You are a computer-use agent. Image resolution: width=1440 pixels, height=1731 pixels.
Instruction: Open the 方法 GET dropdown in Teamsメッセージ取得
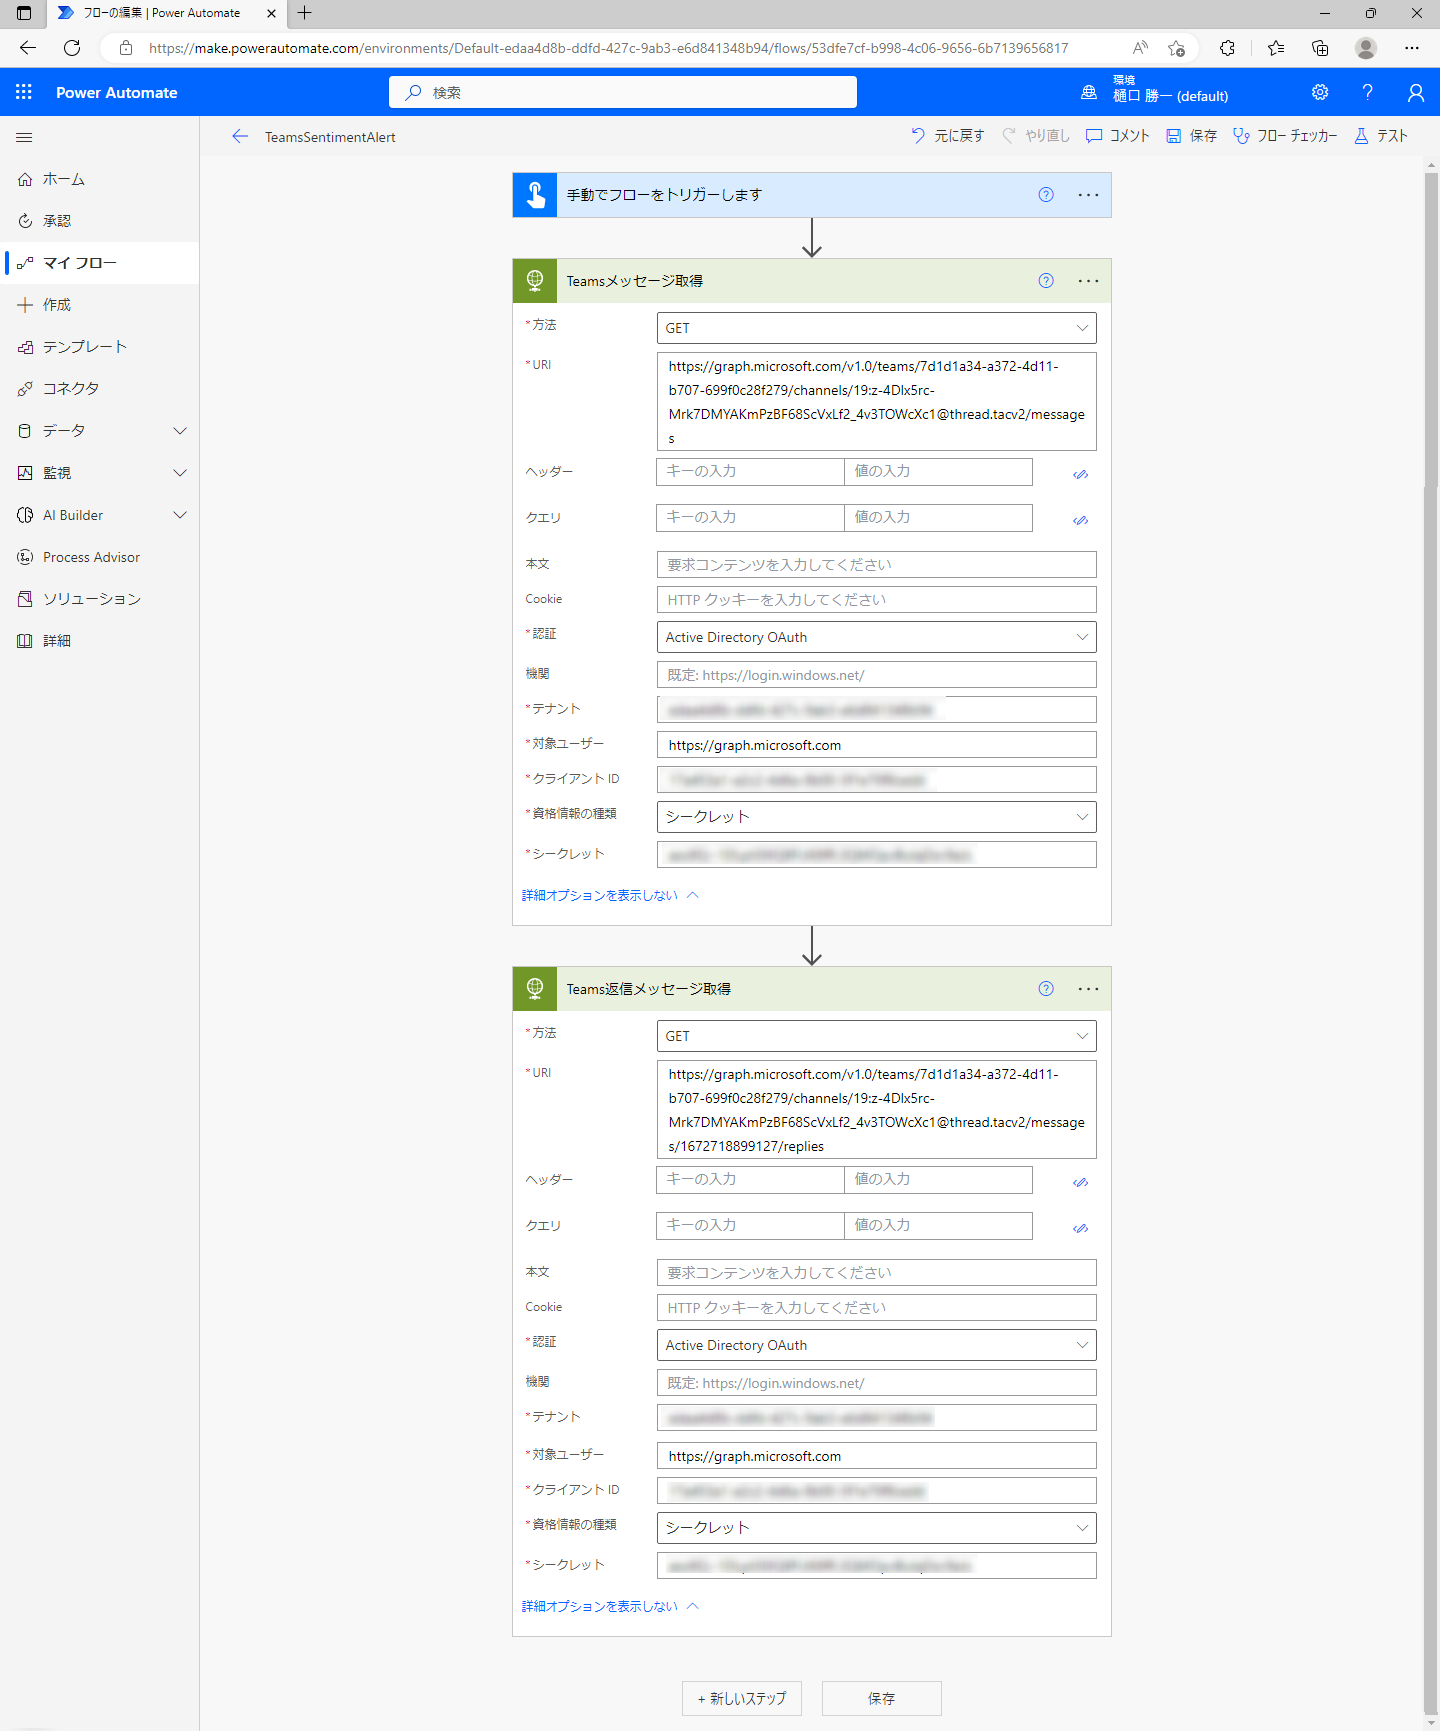point(877,328)
